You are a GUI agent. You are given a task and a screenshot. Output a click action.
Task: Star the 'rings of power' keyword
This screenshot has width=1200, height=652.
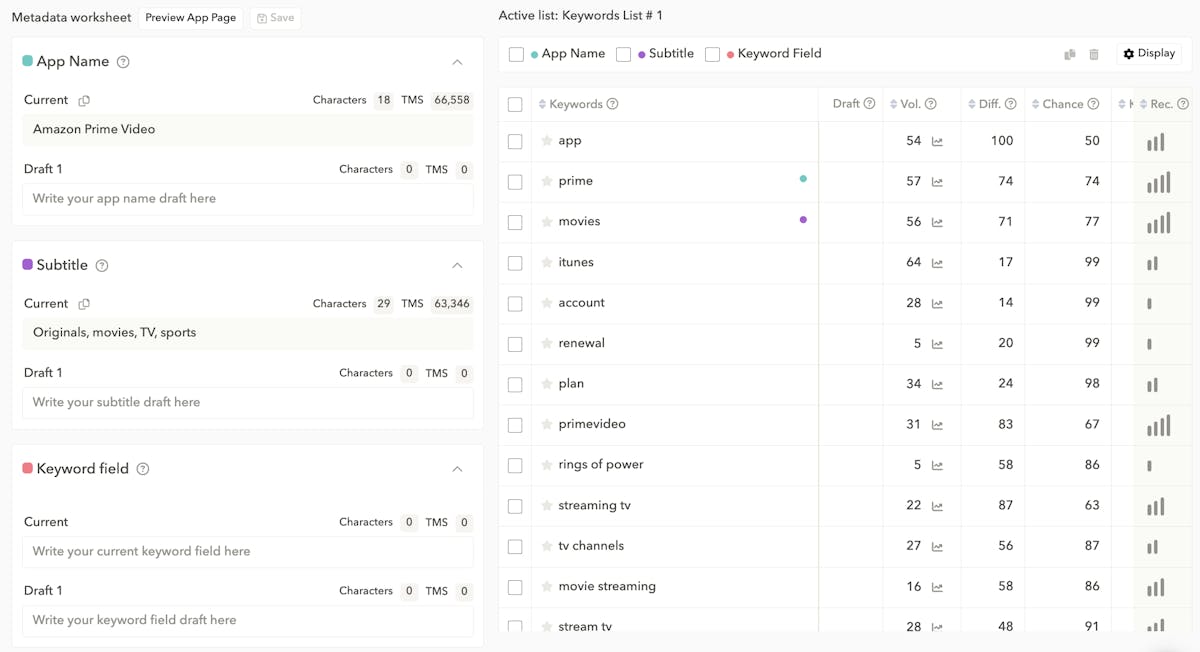pos(547,465)
